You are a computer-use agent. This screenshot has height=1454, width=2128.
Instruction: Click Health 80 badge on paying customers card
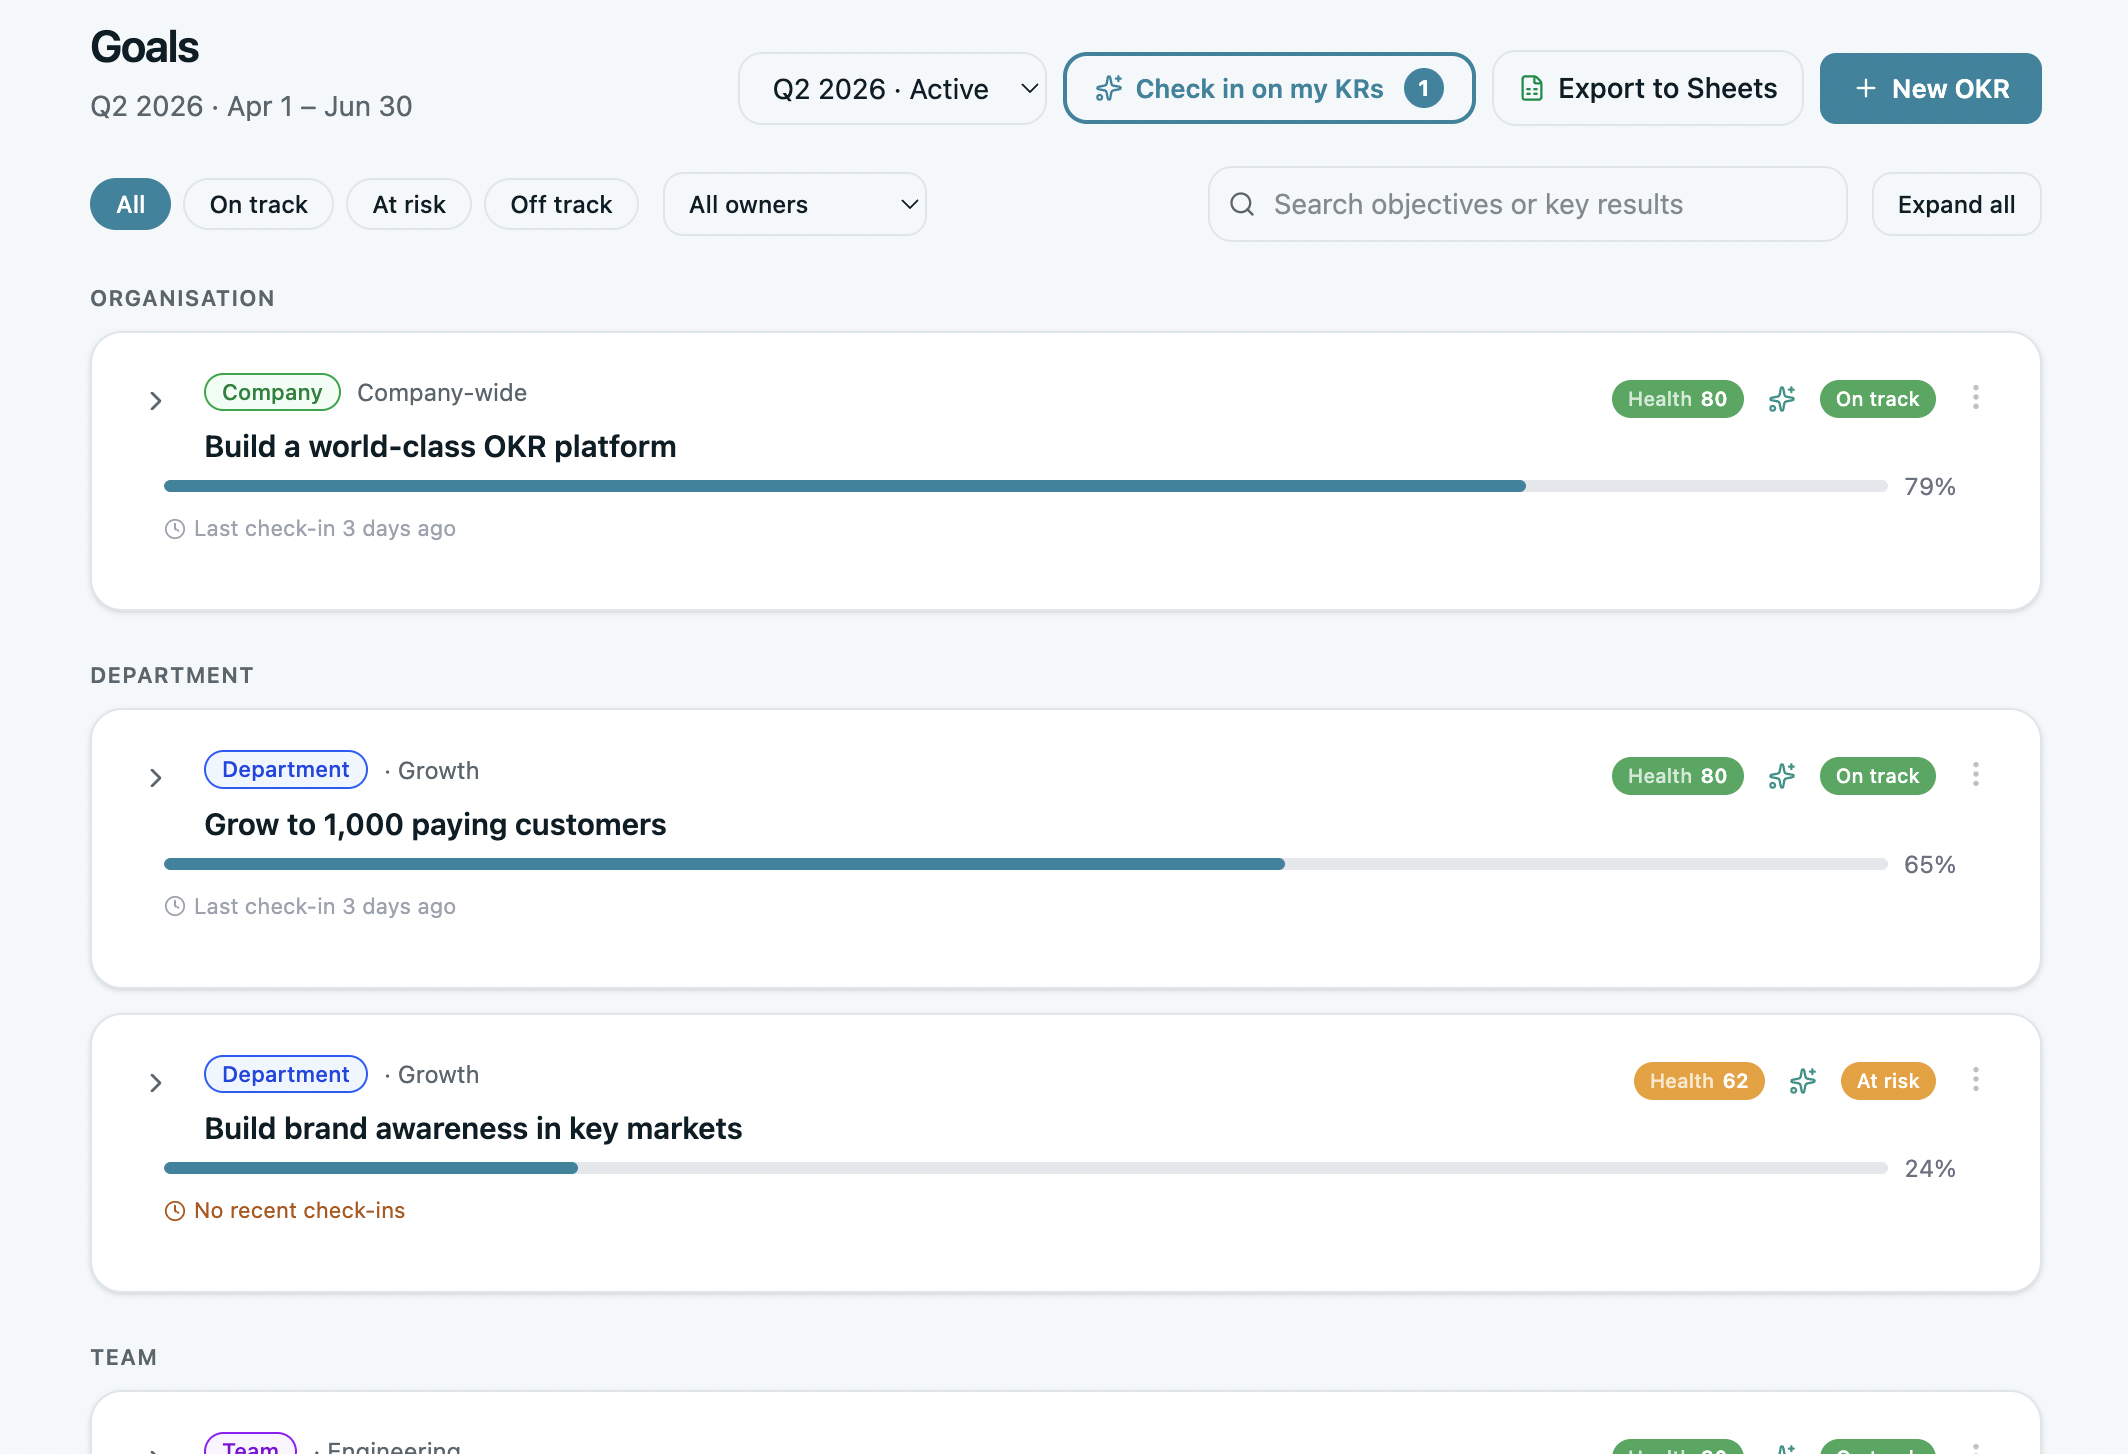[x=1677, y=776]
